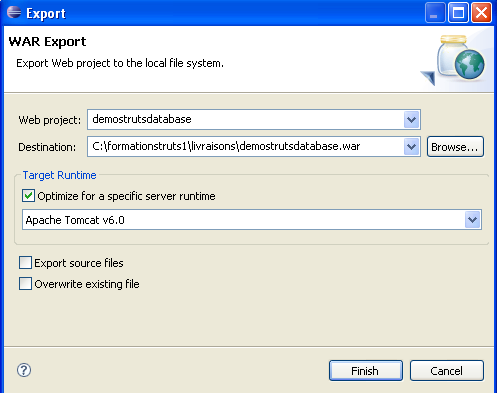This screenshot has height=393, width=497.
Task: Uncheck Optimize for a specific server runtime
Action: coord(28,196)
